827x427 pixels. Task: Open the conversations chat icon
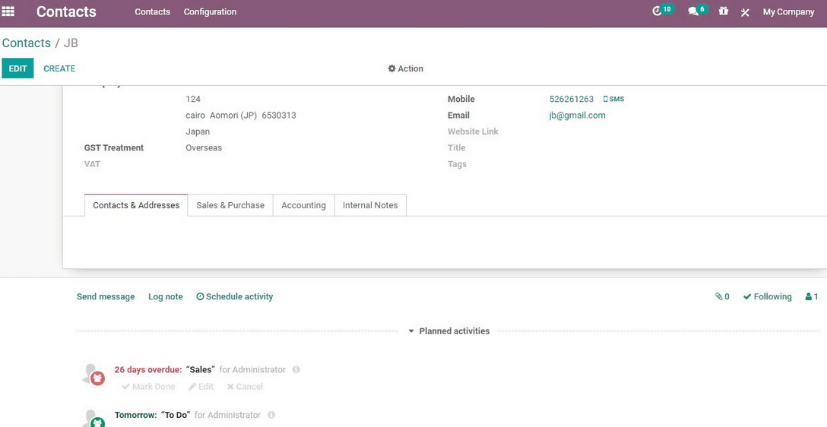click(x=694, y=12)
